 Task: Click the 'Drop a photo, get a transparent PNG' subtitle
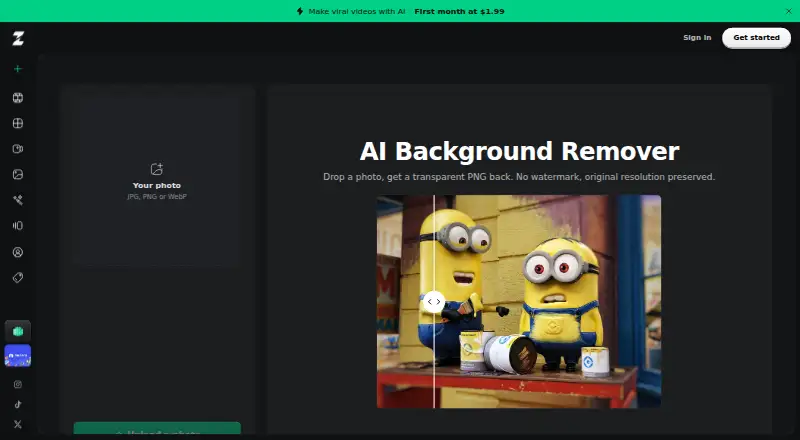click(519, 177)
